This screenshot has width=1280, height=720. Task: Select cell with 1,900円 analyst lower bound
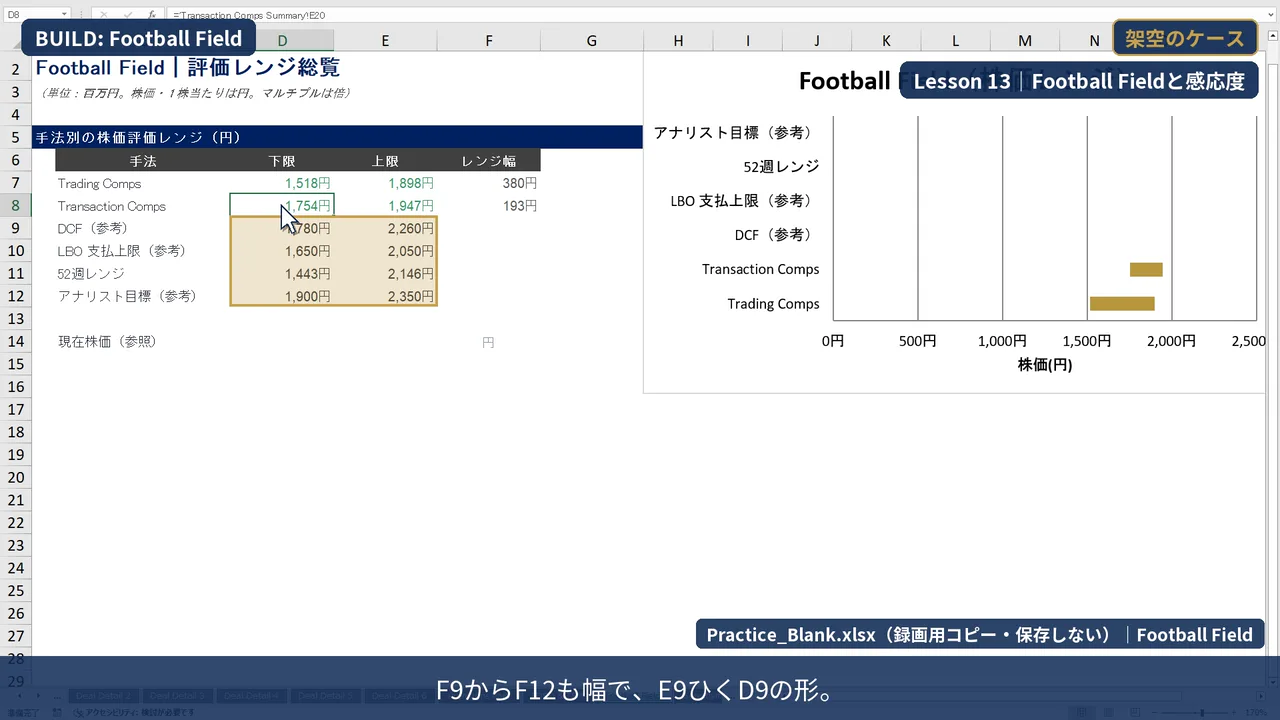tap(282, 296)
